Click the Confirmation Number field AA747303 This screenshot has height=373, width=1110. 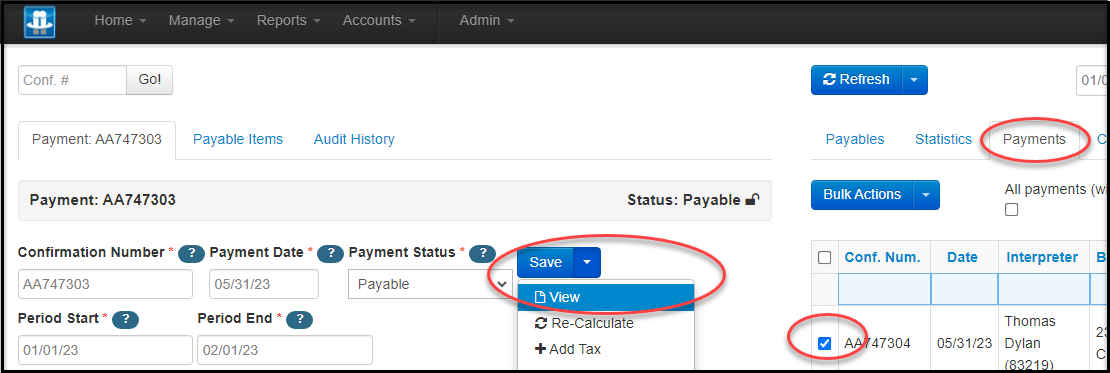tap(105, 284)
